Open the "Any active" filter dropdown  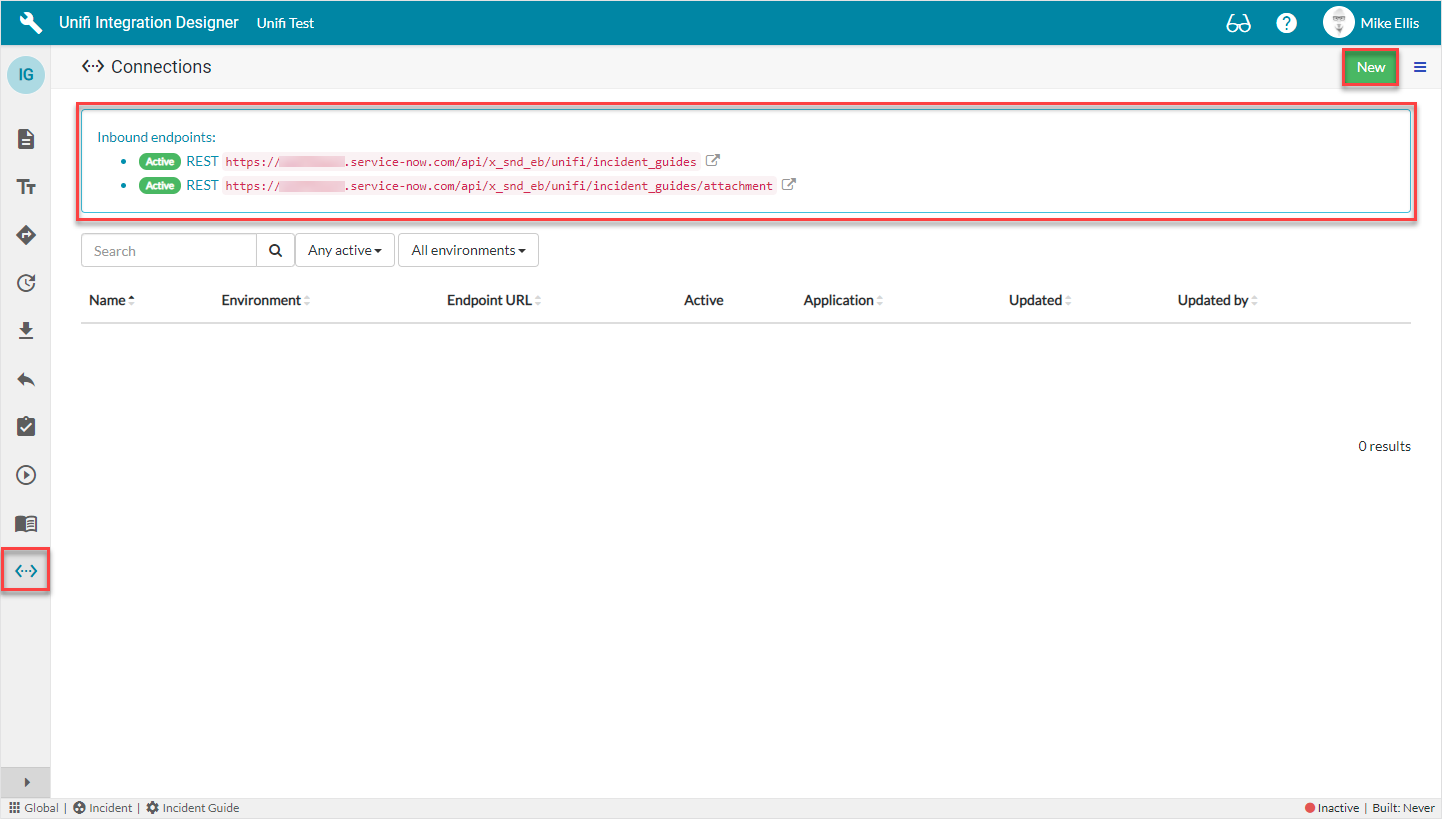(x=344, y=250)
